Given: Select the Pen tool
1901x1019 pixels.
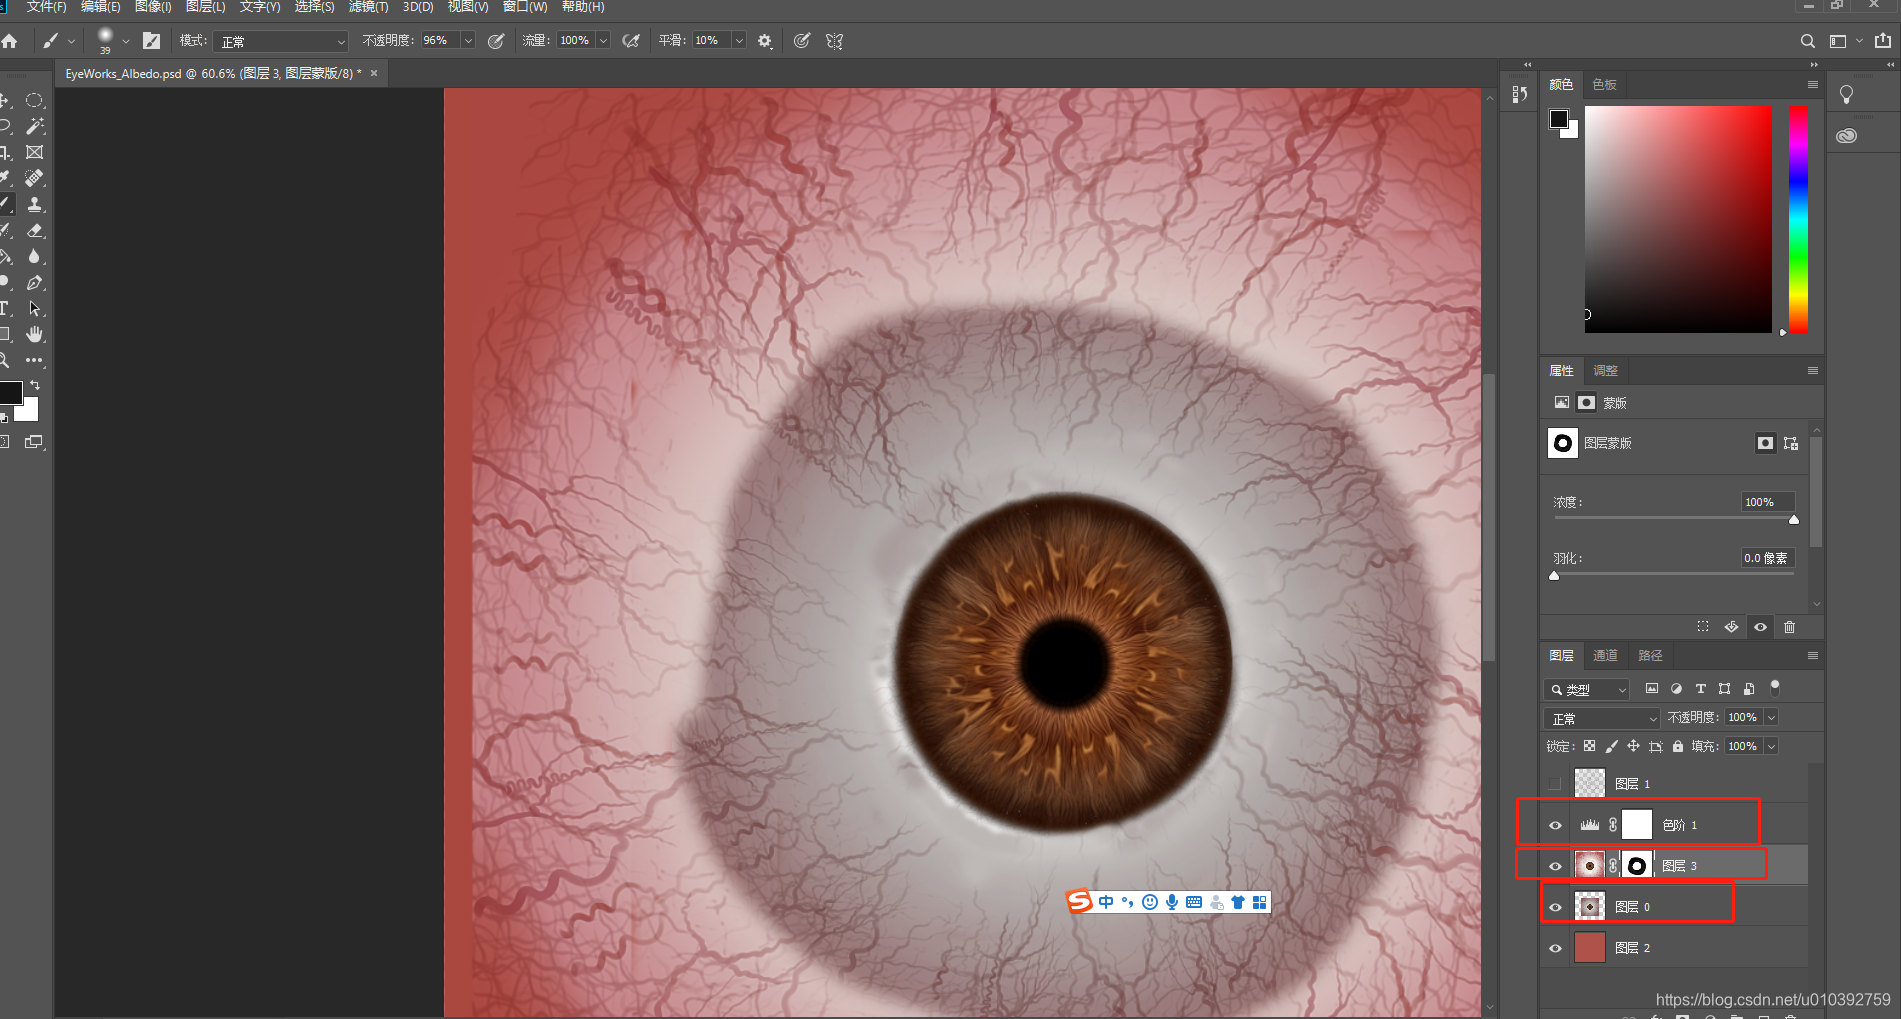Looking at the screenshot, I should point(34,282).
